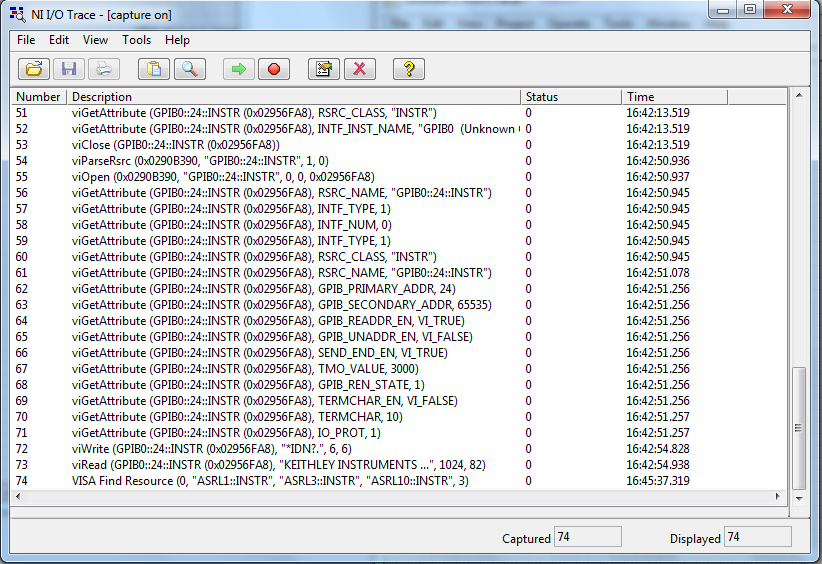
Task: Select row 55 viOpen call
Action: point(398,177)
